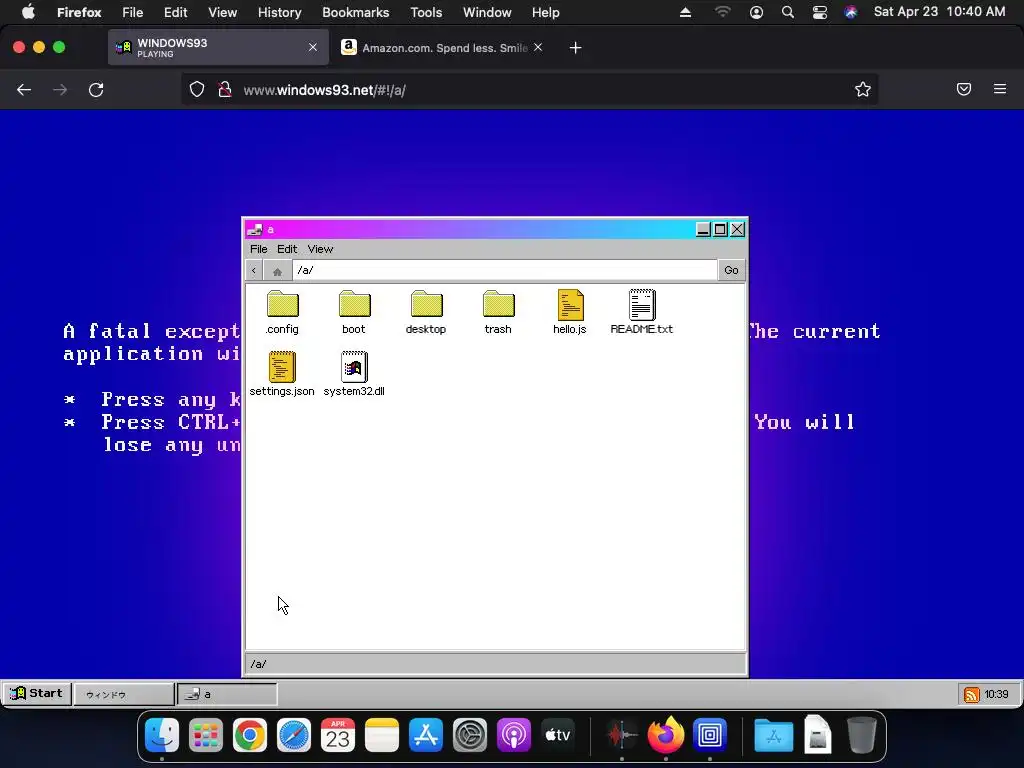Open Finder from the Dock

point(162,735)
